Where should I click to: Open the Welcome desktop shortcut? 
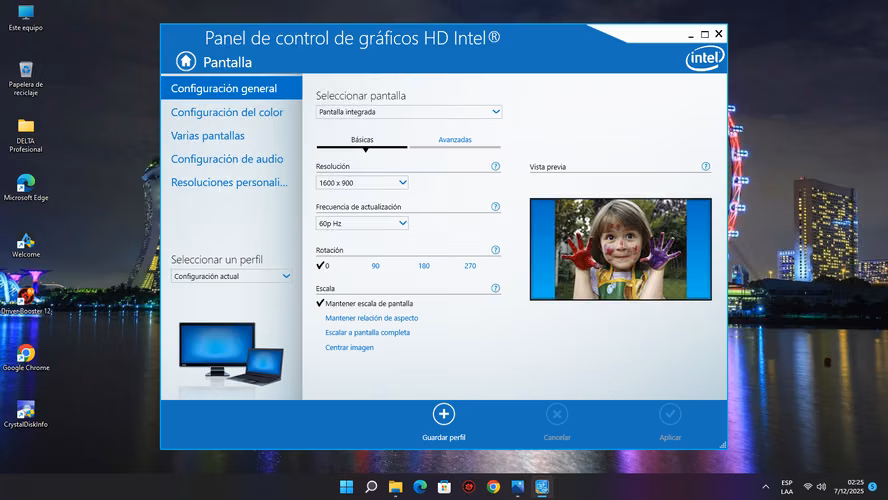click(25, 245)
